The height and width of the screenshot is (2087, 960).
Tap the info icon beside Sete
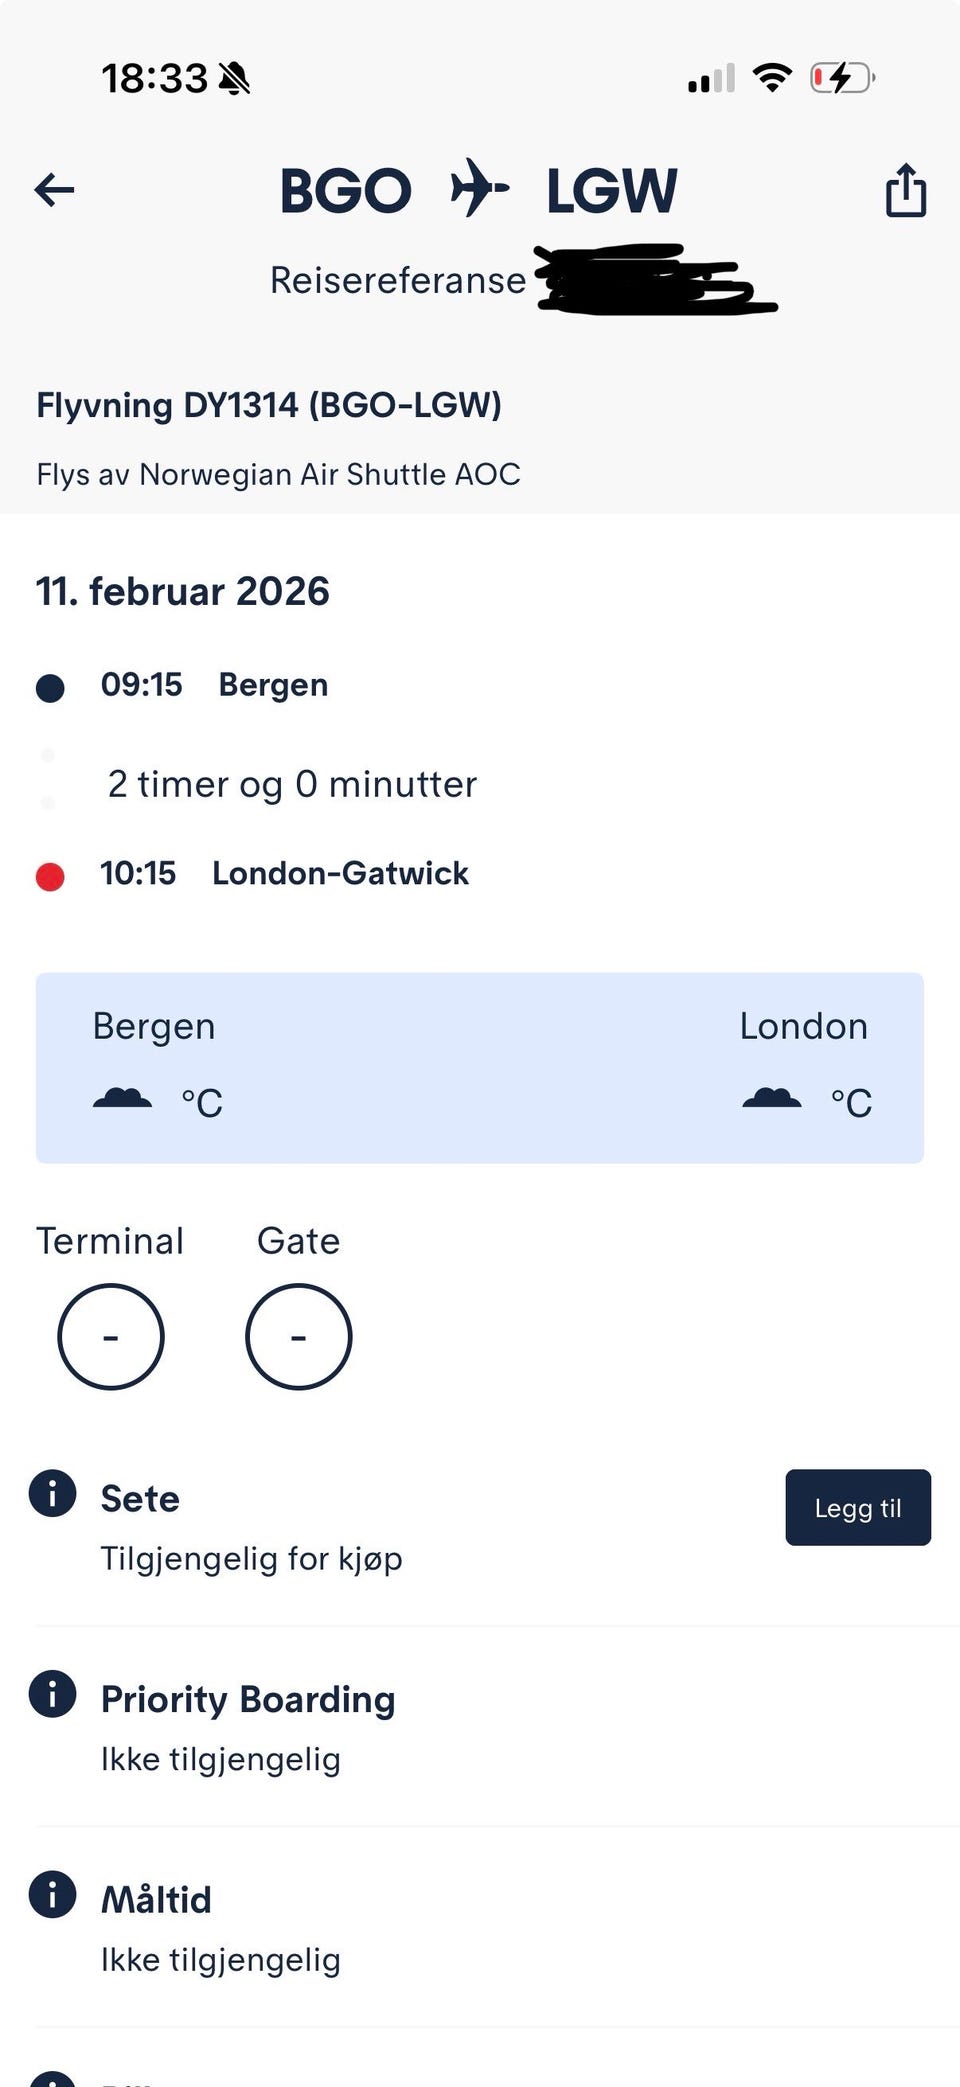tap(53, 1494)
